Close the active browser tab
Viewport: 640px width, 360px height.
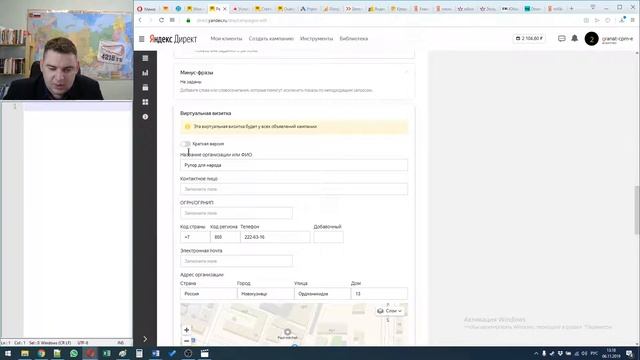tap(224, 9)
